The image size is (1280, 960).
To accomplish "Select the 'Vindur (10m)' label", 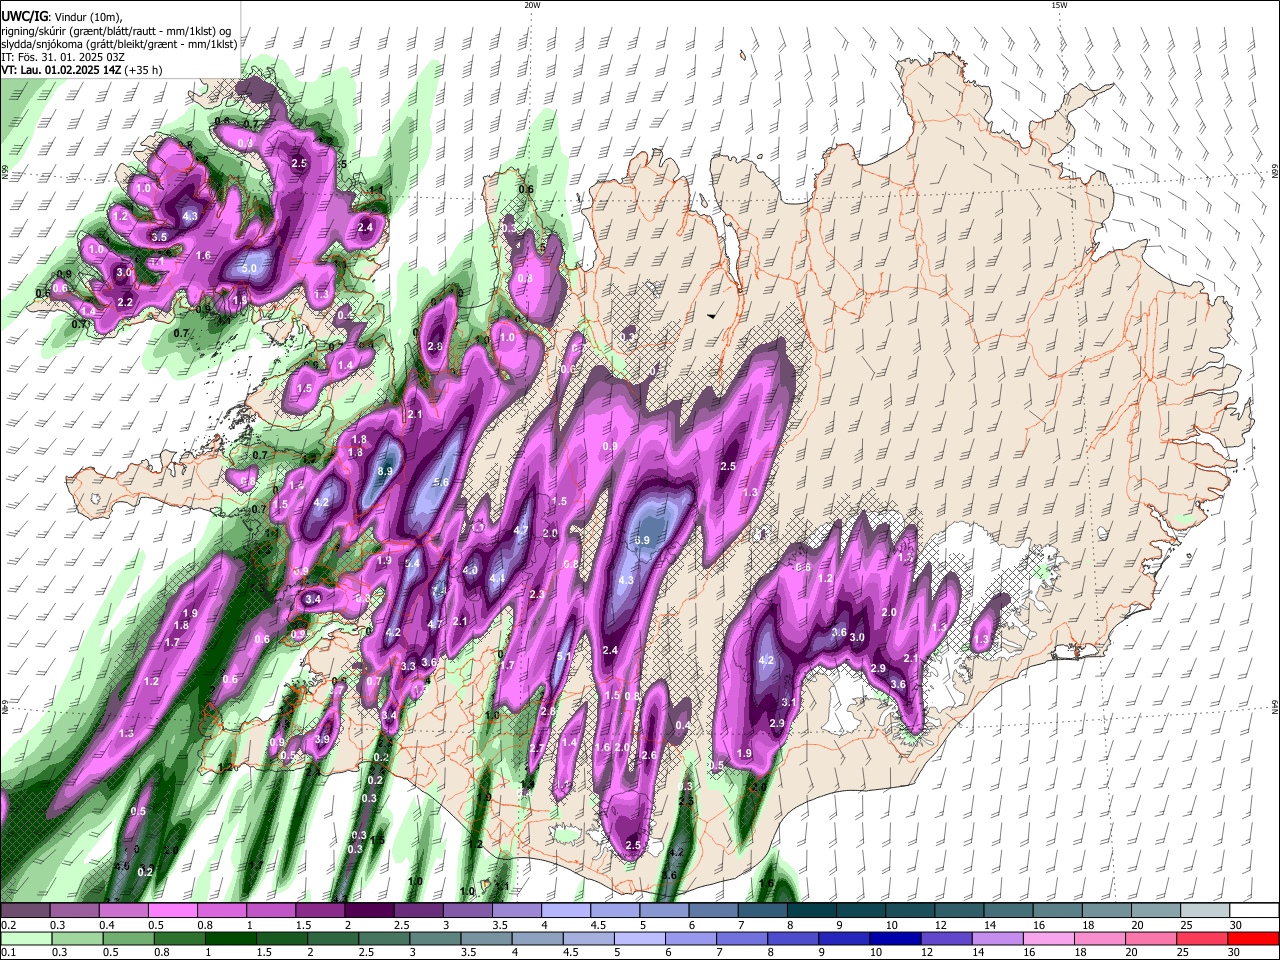I will point(90,16).
